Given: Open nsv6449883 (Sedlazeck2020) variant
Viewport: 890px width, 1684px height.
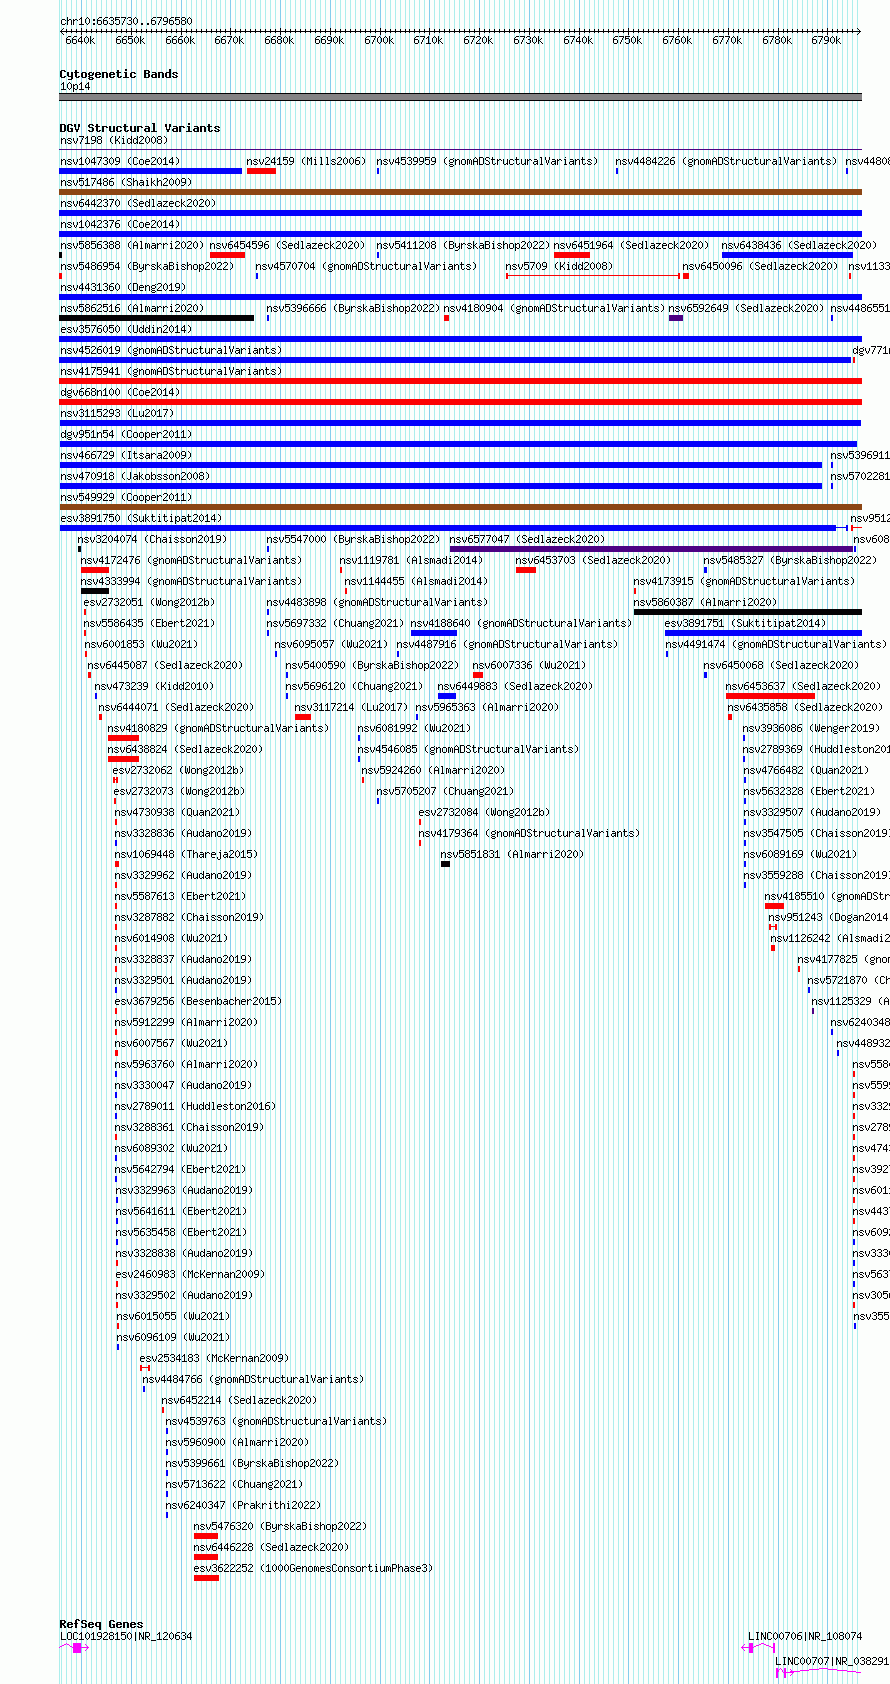Looking at the screenshot, I should [516, 686].
